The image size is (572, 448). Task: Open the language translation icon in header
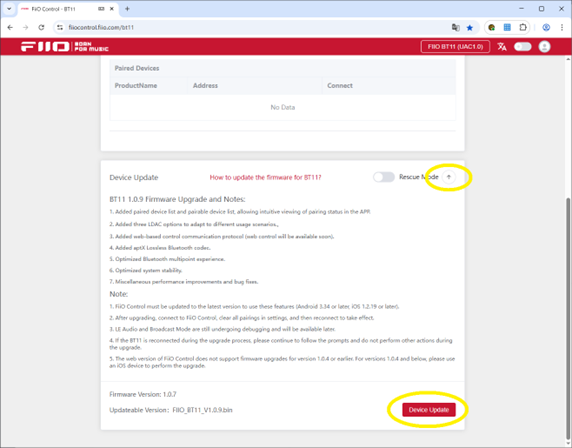pyautogui.click(x=502, y=47)
